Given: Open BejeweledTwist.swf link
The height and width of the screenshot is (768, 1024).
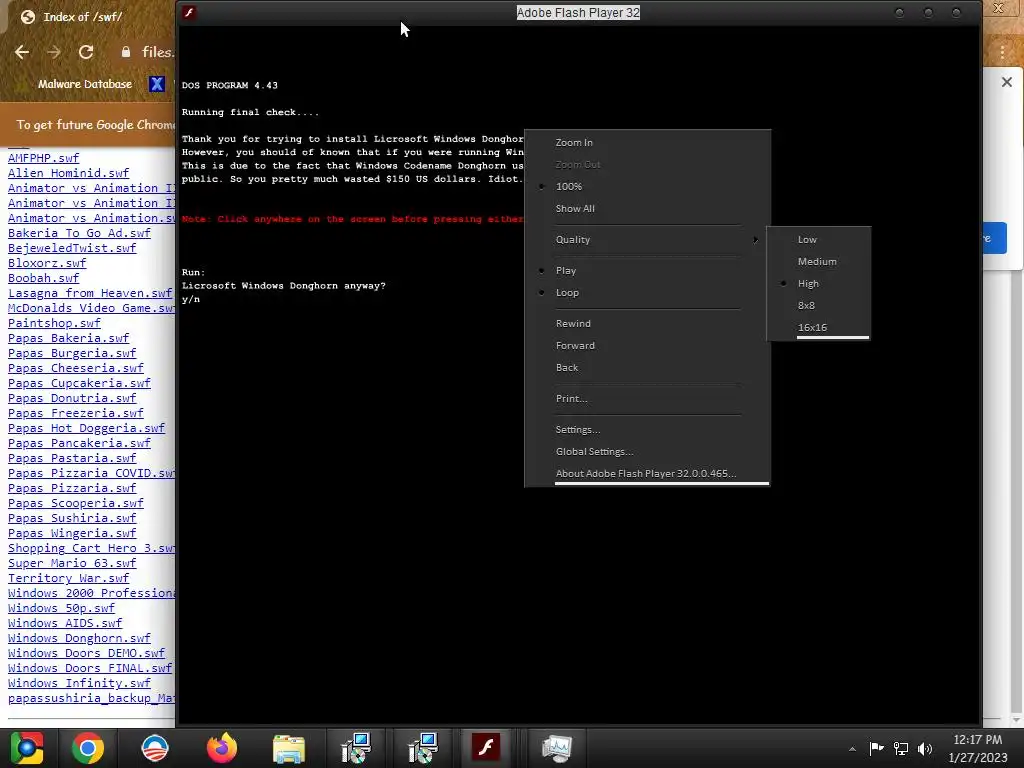Looking at the screenshot, I should [x=72, y=248].
